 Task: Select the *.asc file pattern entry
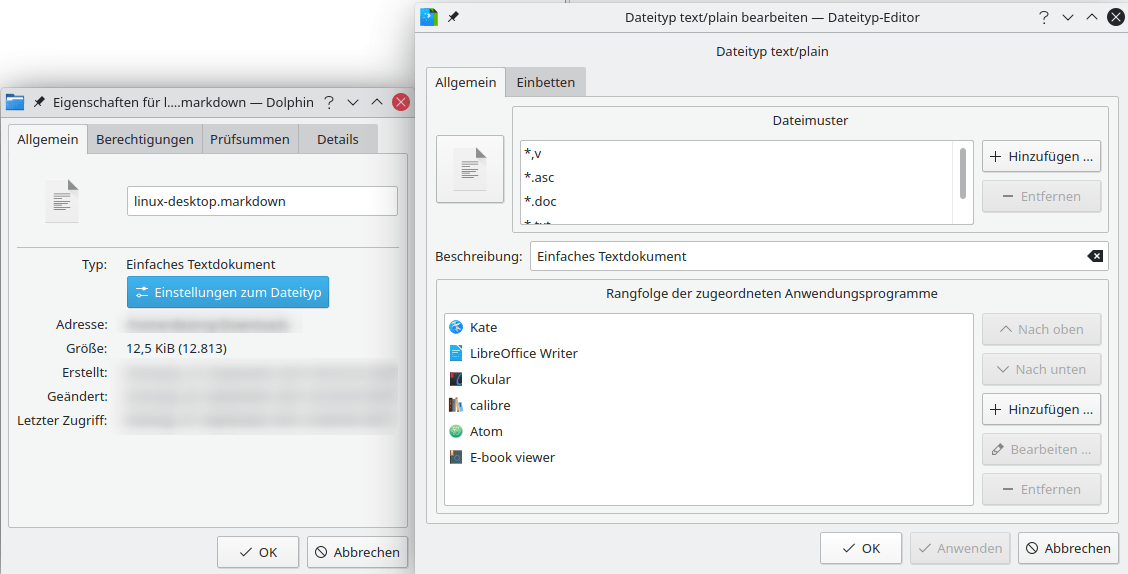pyautogui.click(x=539, y=177)
